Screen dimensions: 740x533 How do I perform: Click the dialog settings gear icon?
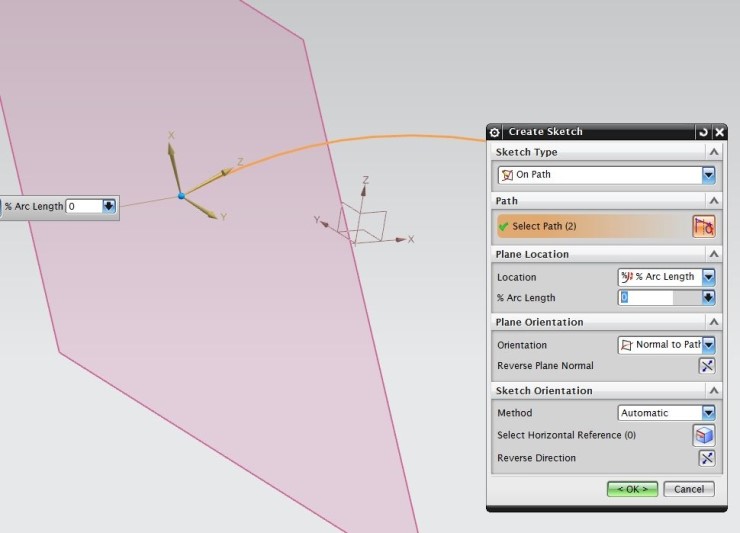click(495, 132)
